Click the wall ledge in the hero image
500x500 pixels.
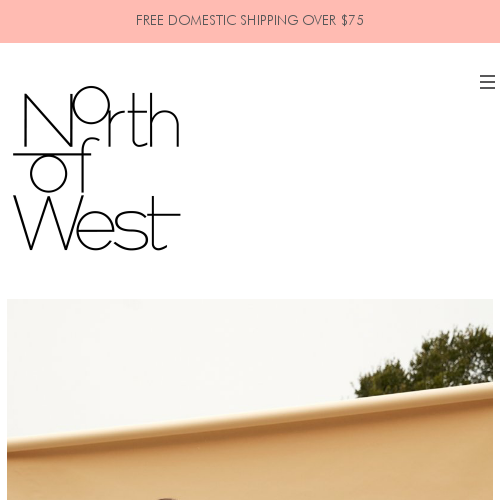click(x=250, y=421)
